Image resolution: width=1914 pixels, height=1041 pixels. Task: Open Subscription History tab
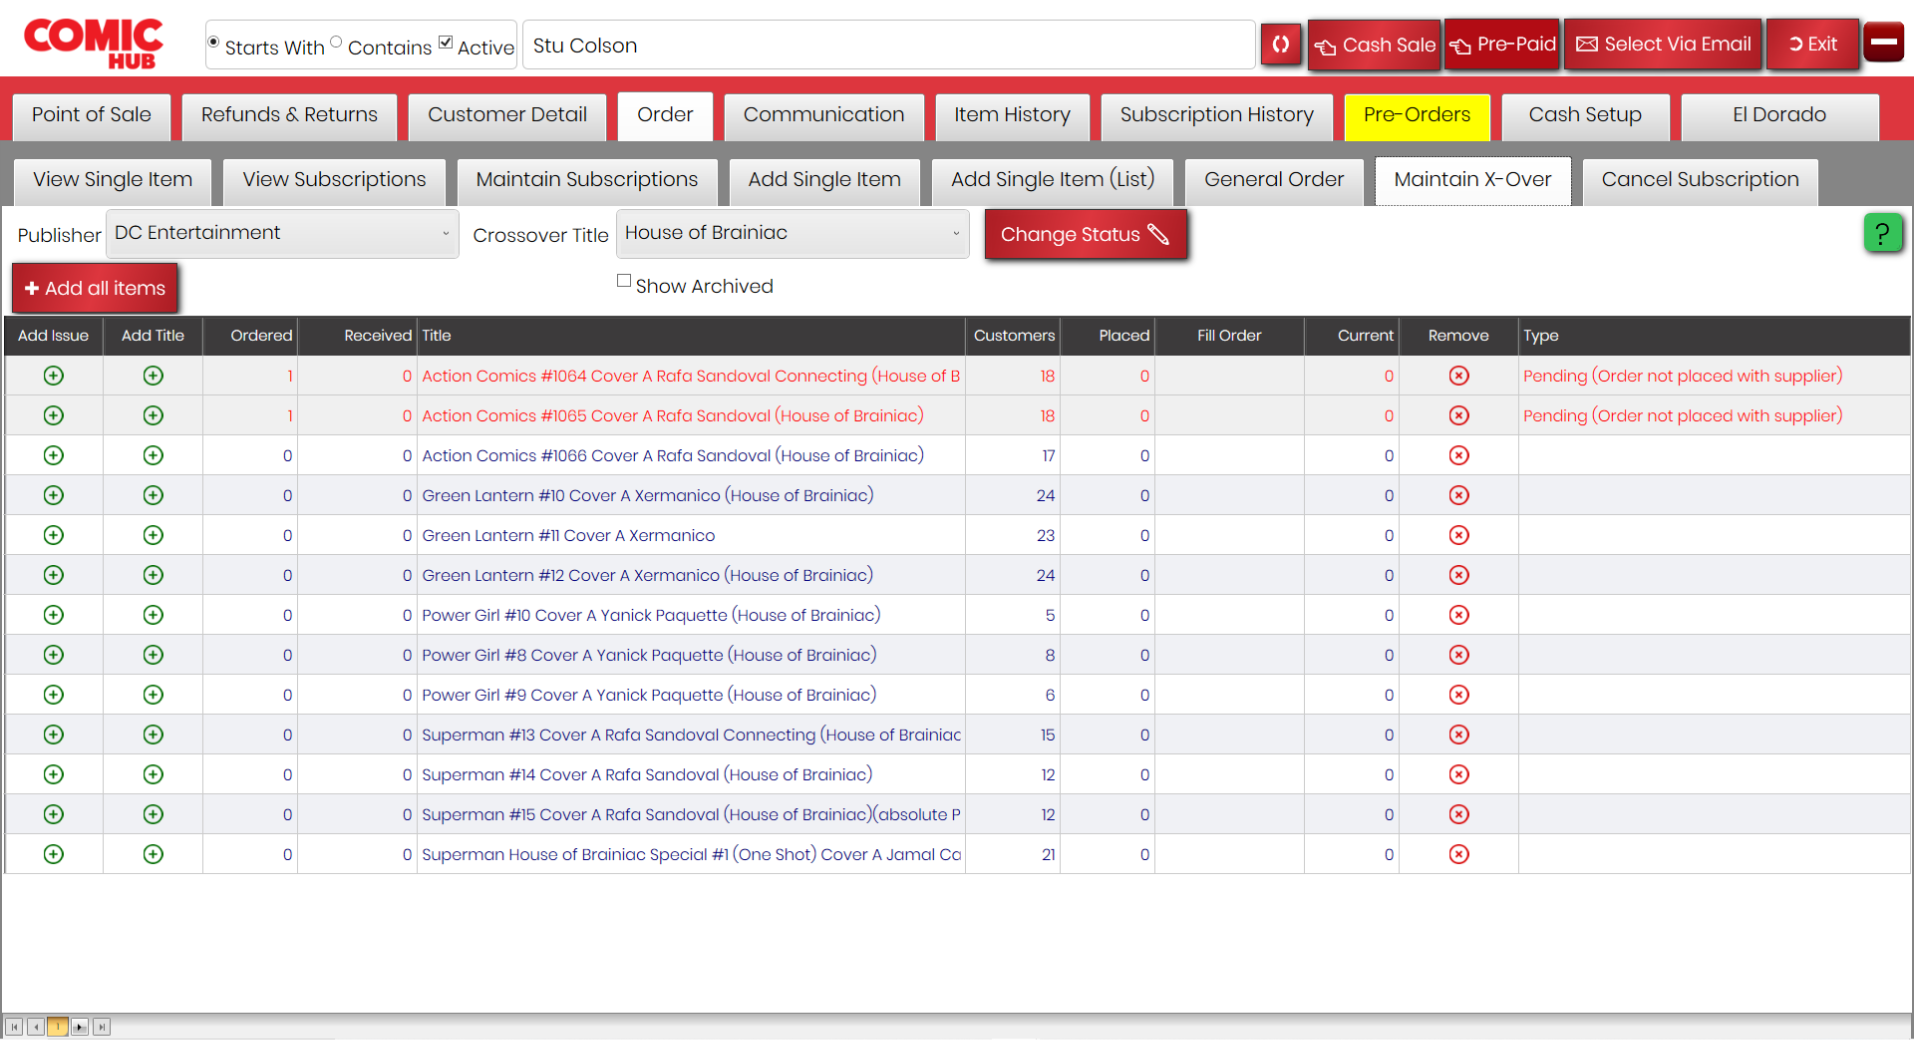(x=1216, y=116)
